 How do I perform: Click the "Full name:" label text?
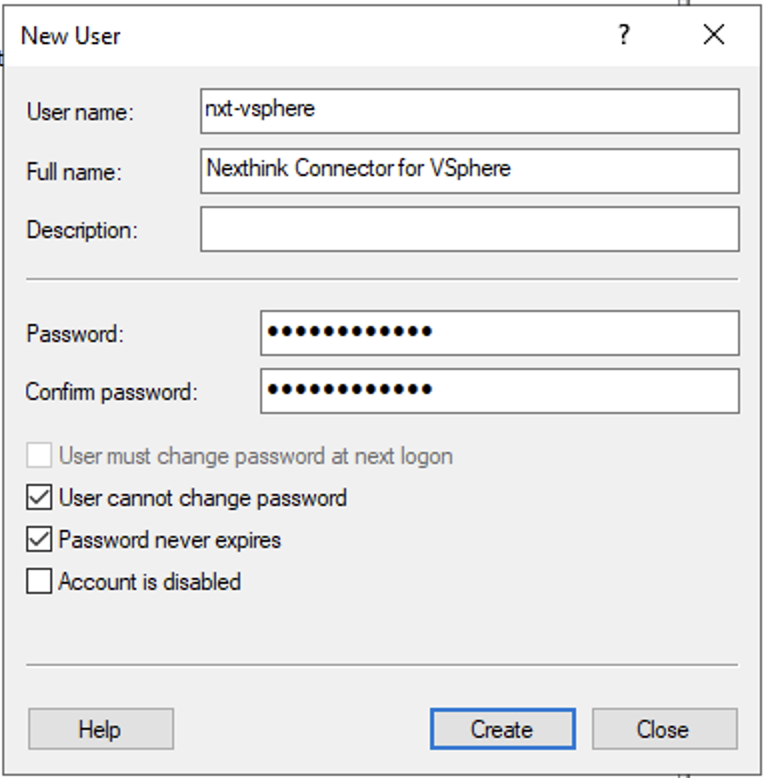(74, 172)
